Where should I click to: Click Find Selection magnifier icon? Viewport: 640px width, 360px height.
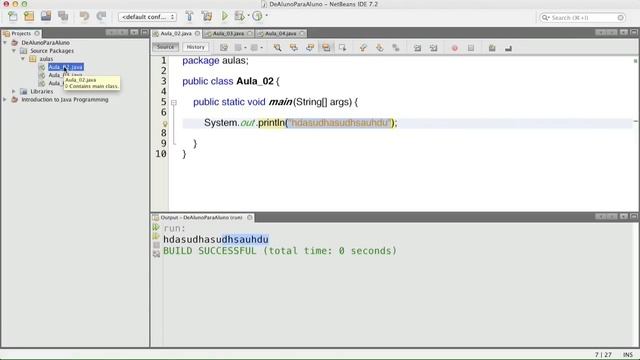point(277,48)
